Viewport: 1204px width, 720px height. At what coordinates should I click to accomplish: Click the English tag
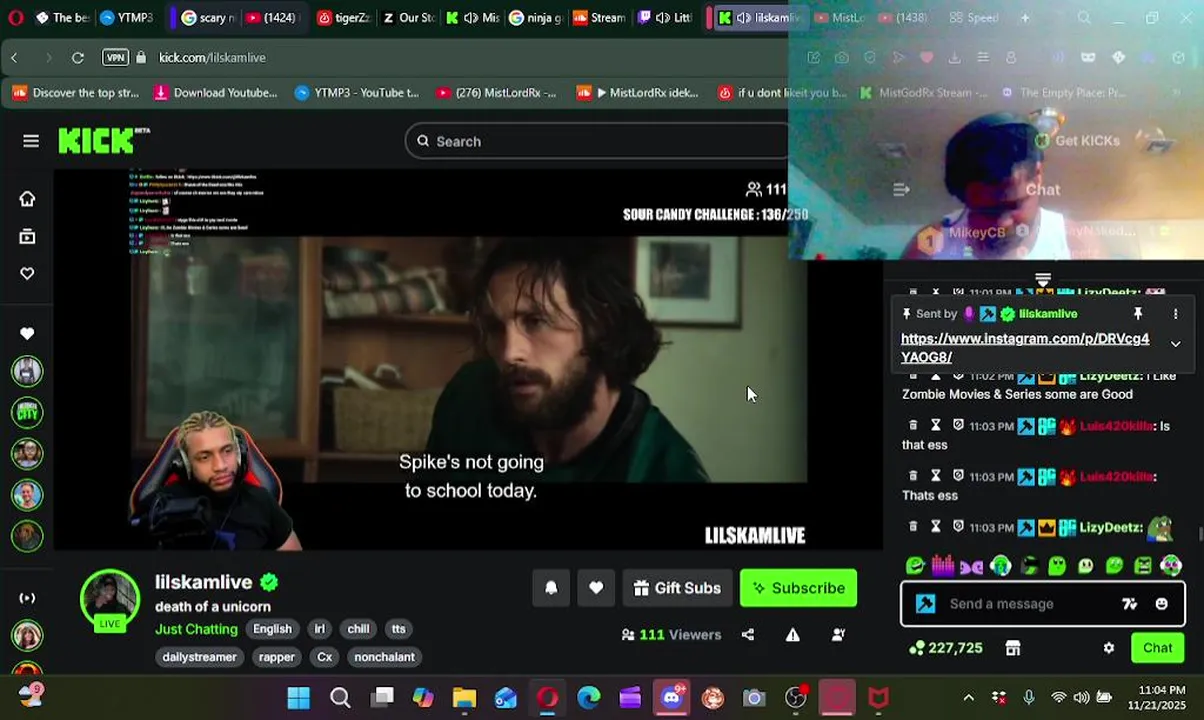272,629
